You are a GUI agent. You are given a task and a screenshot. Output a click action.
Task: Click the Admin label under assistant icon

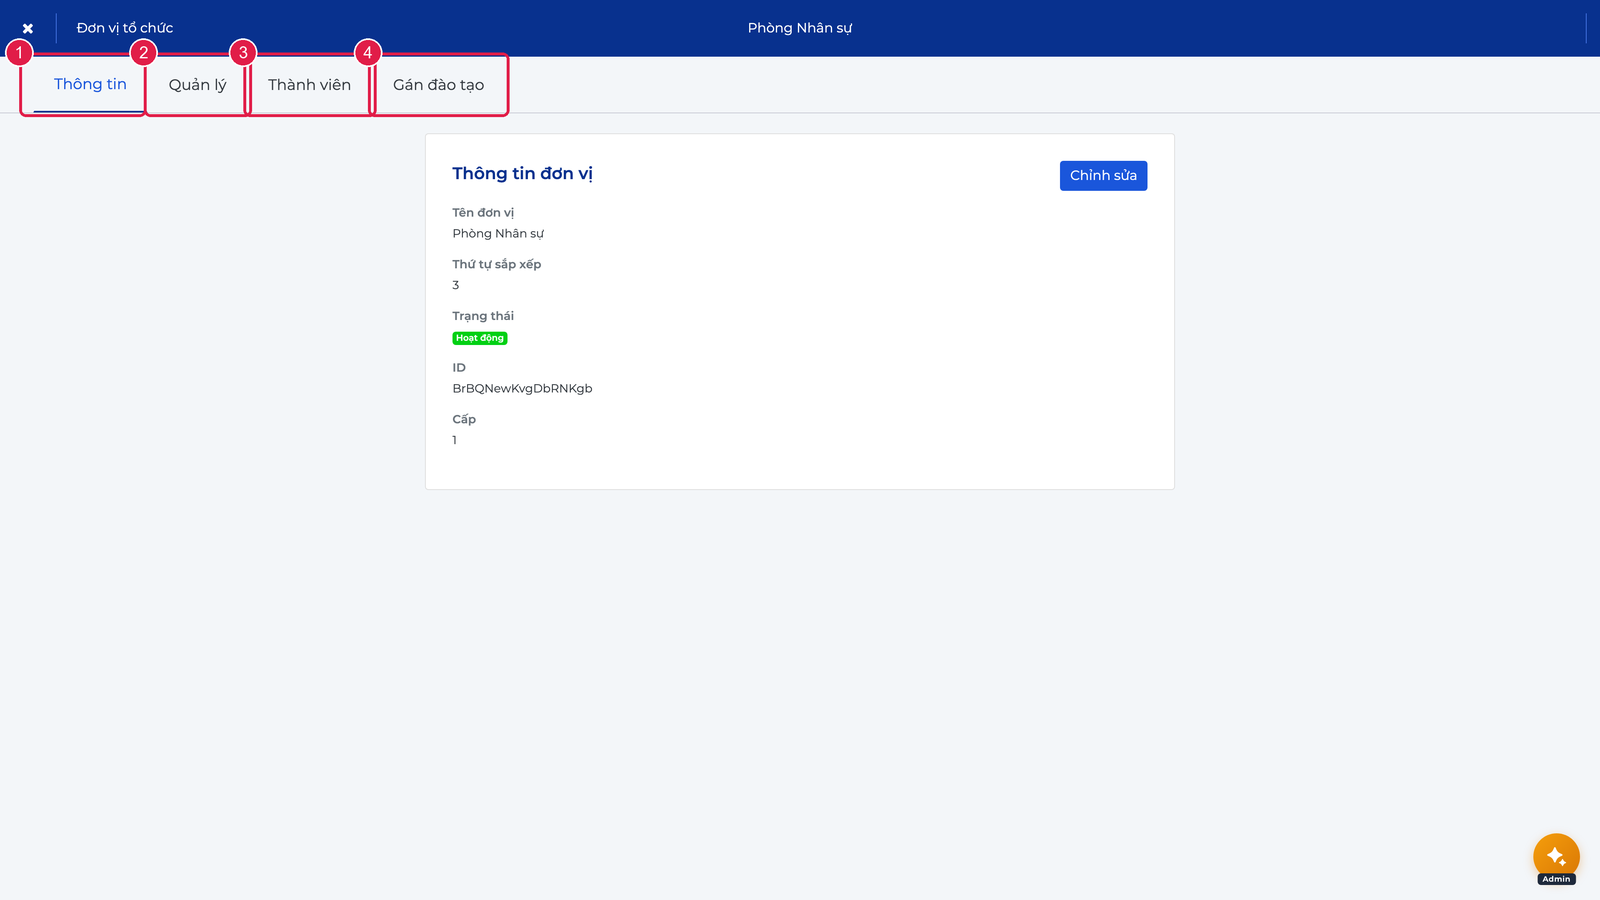coord(1556,879)
